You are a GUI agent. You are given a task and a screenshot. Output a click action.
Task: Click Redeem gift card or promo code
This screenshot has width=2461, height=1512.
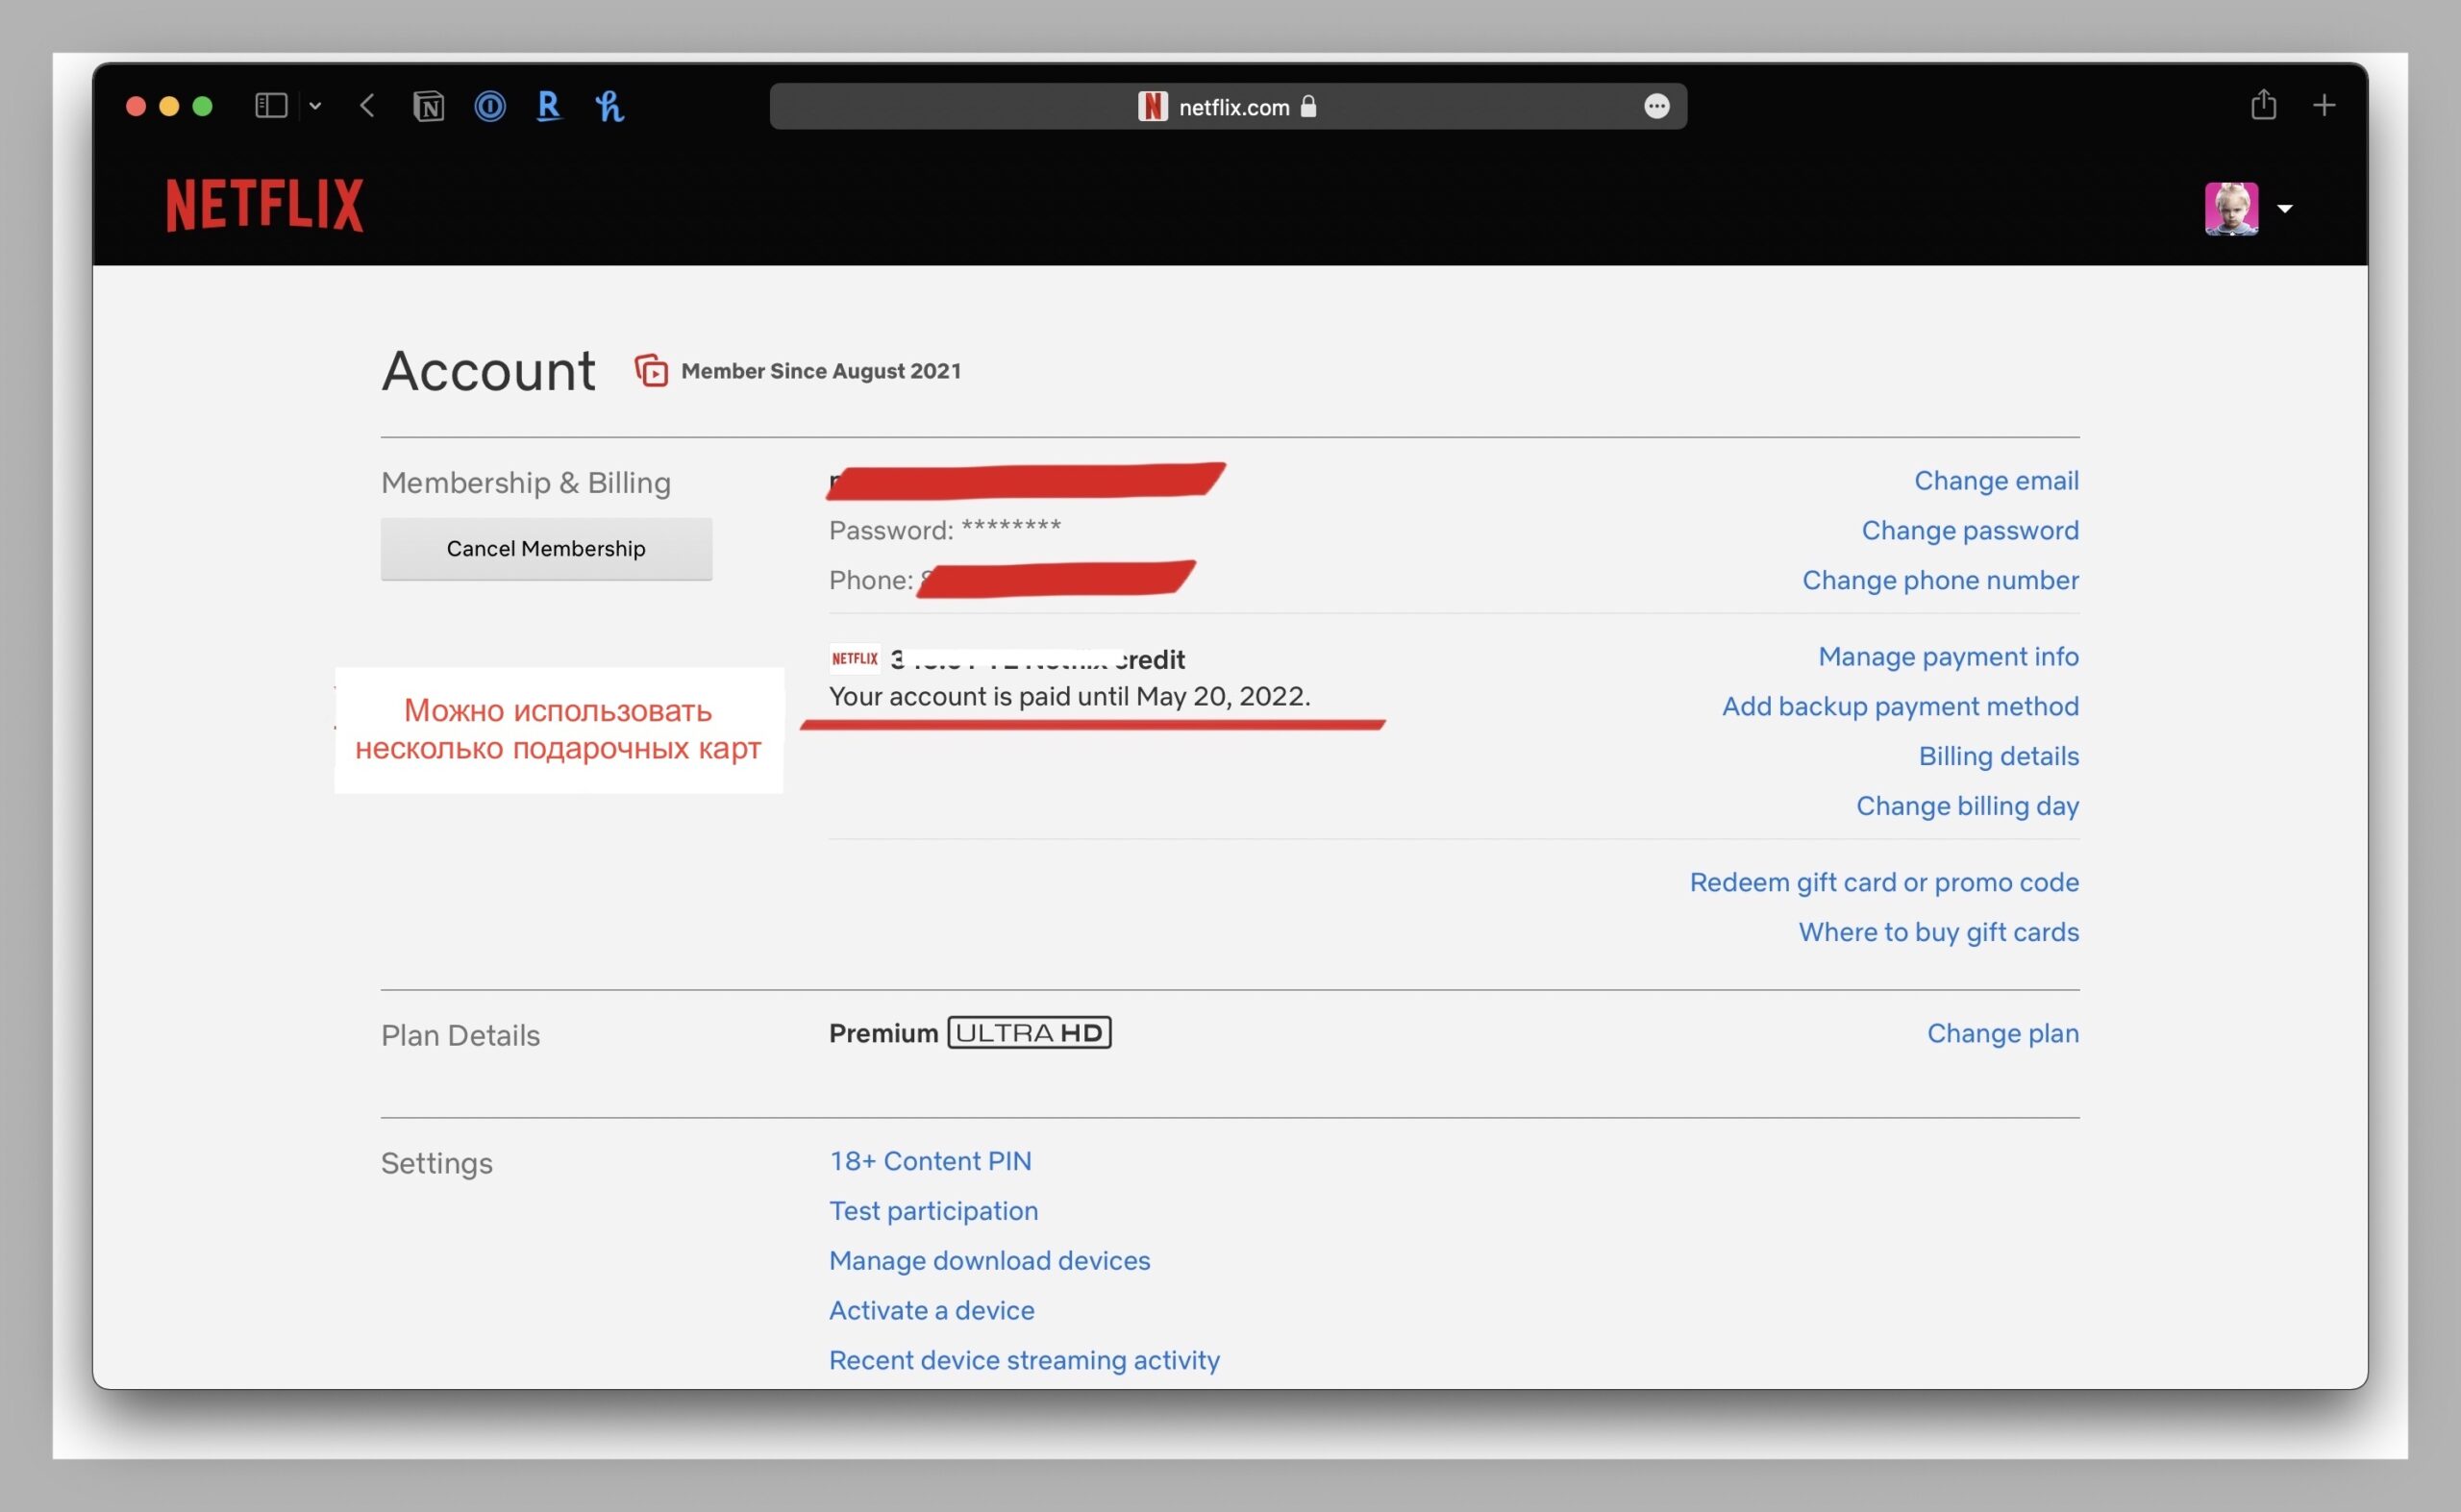coord(1883,882)
